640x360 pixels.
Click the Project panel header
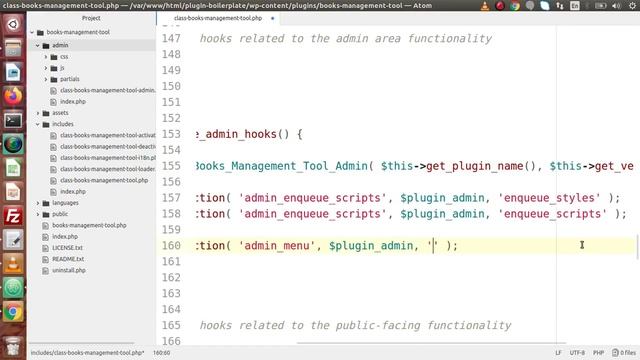point(91,18)
